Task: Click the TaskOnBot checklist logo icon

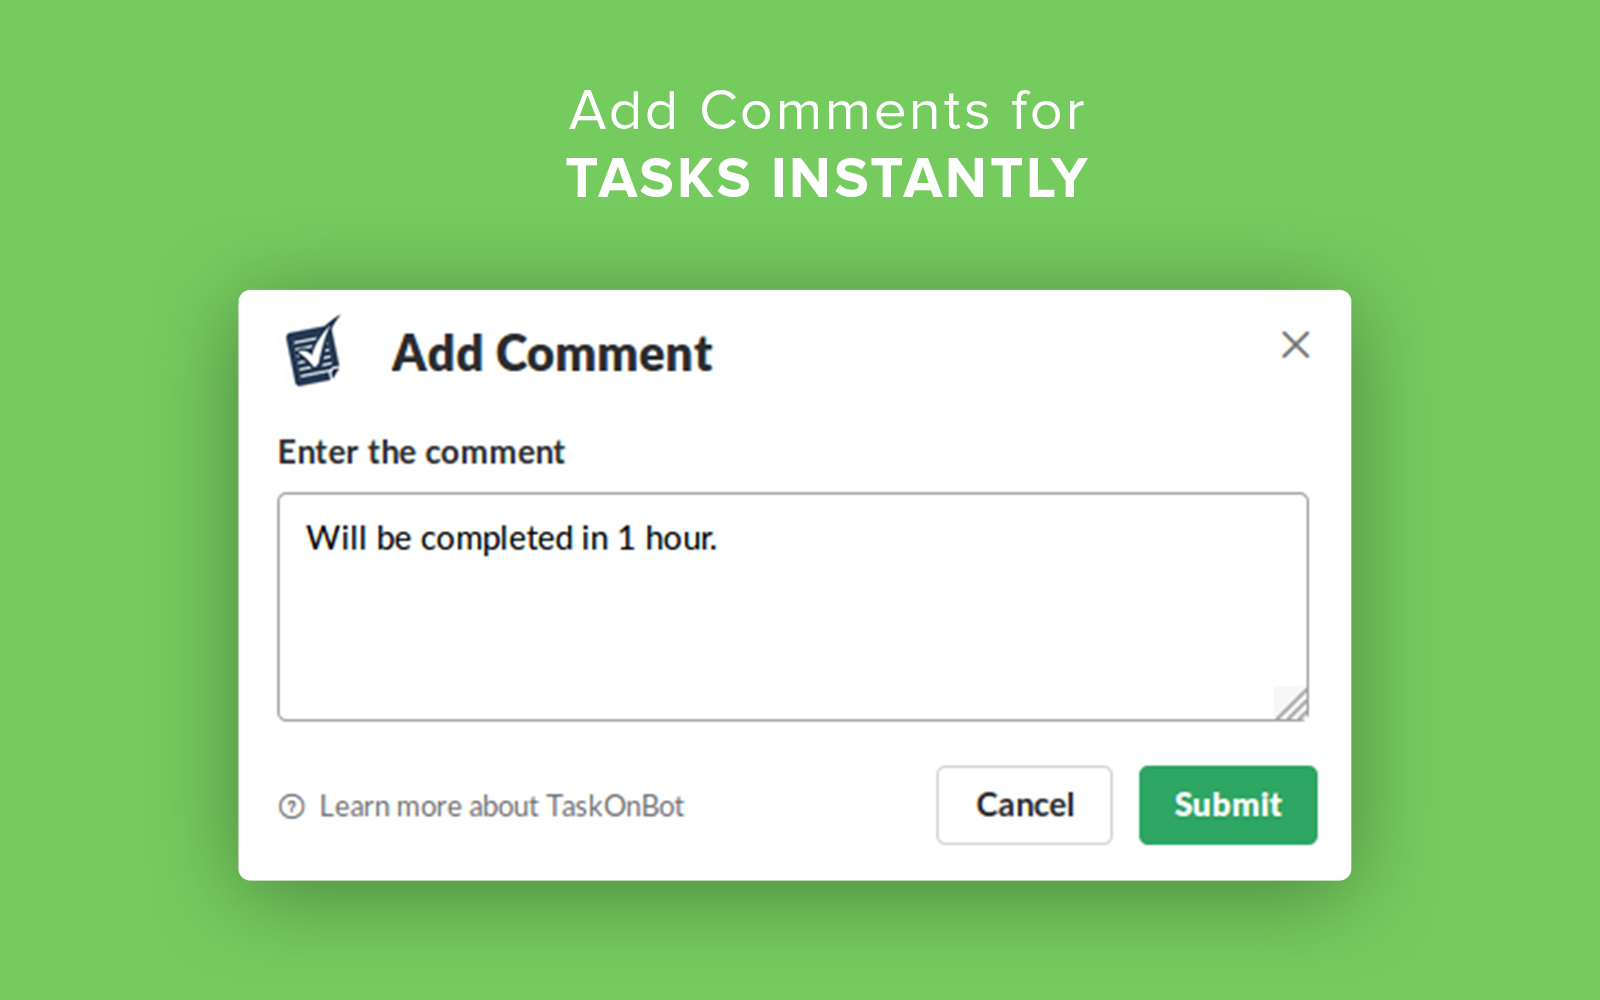Action: [x=313, y=351]
